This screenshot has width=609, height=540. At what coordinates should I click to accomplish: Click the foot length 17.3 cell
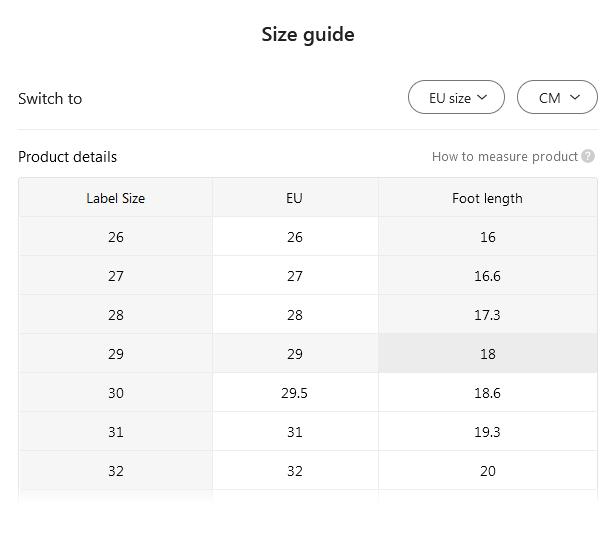click(x=487, y=315)
